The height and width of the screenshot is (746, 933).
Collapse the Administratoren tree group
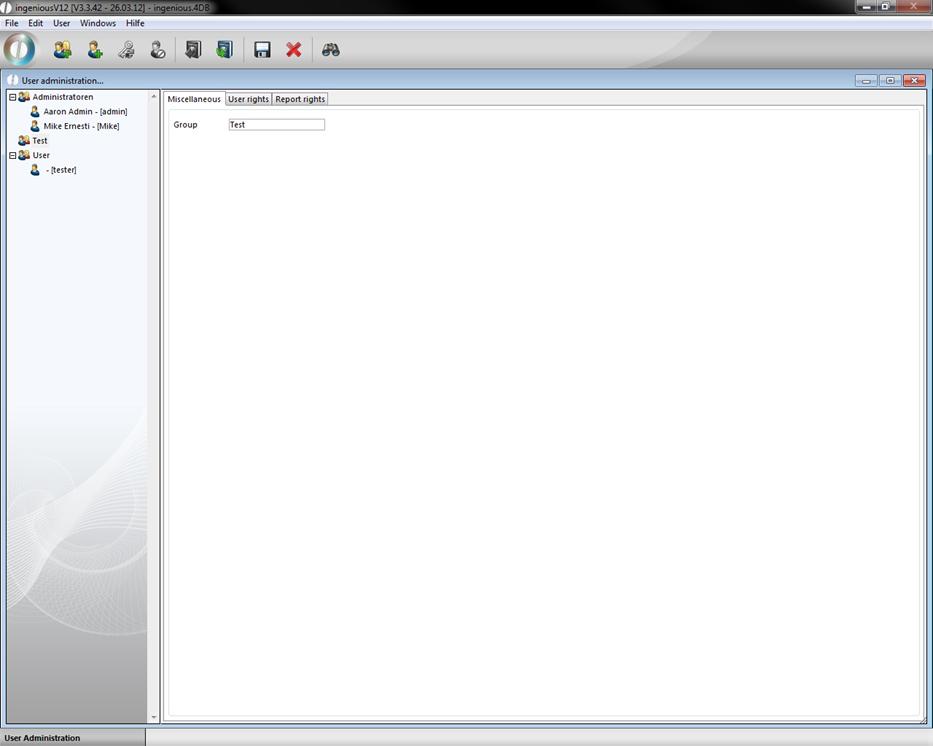pos(13,97)
